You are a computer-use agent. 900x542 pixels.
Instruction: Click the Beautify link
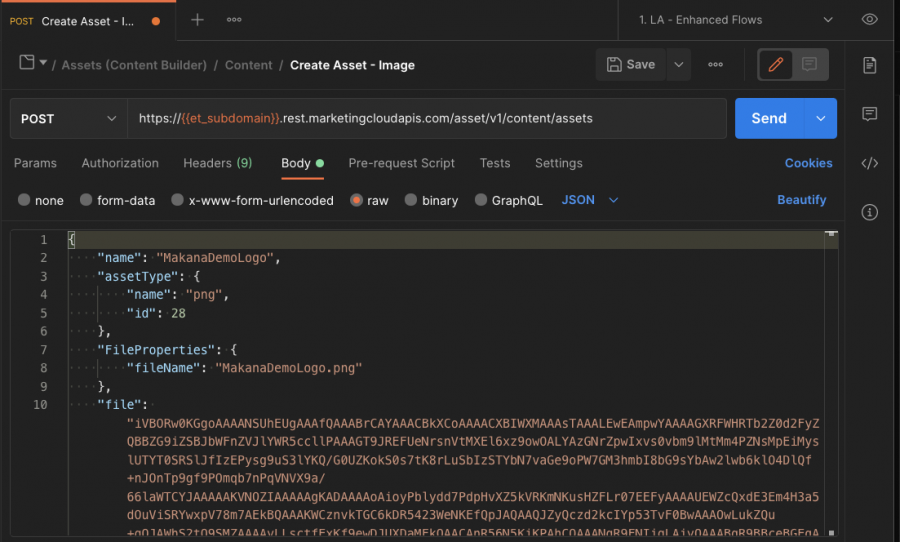[x=801, y=200]
